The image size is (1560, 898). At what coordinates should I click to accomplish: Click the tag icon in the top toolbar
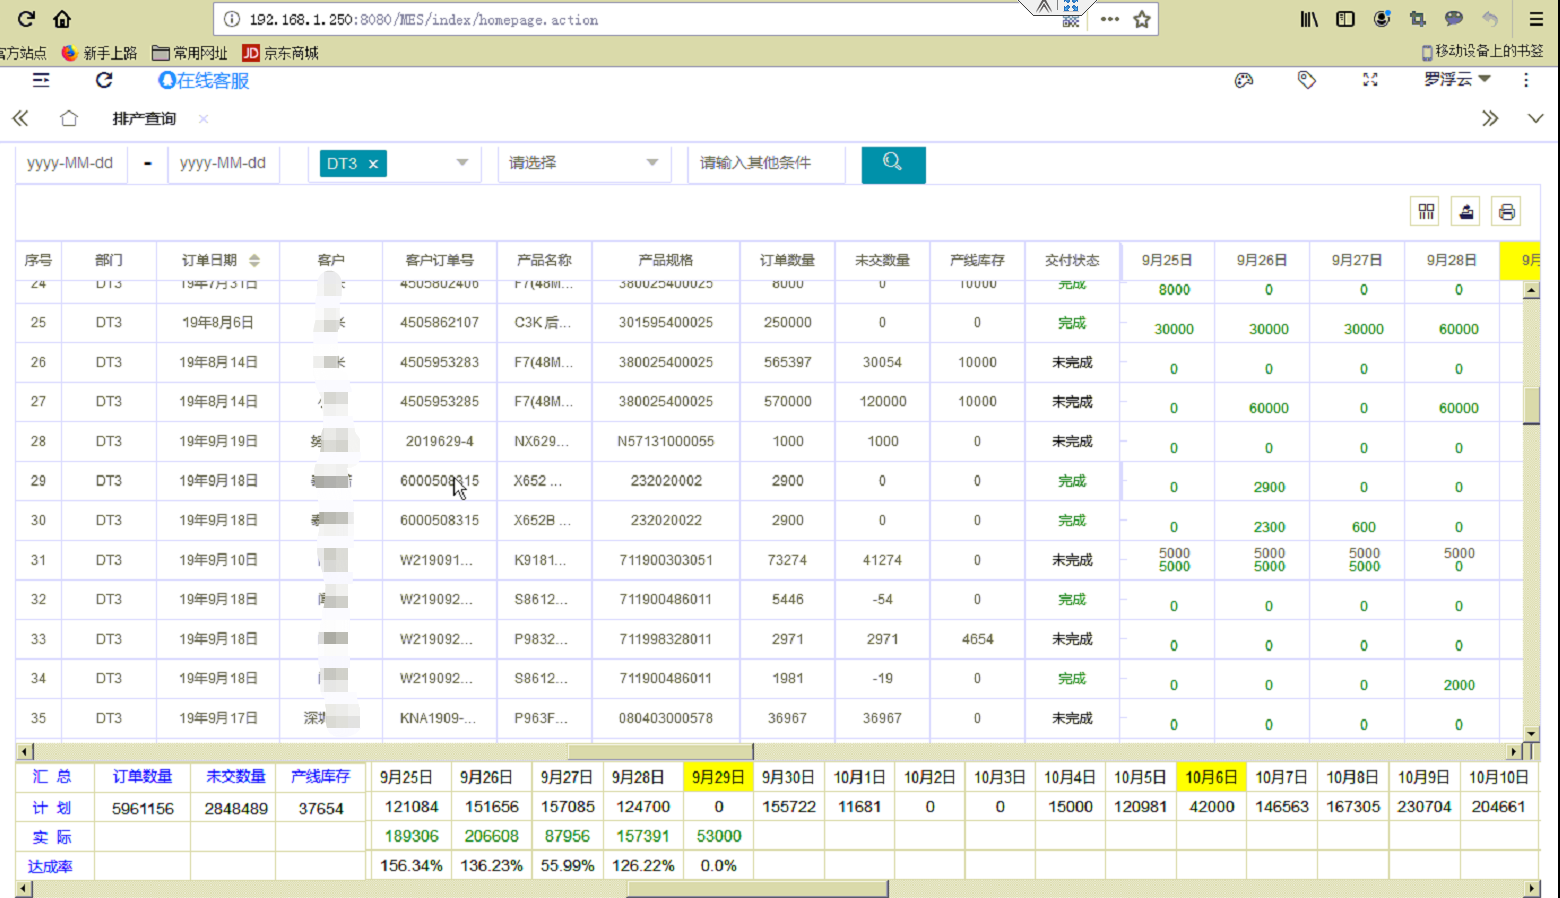click(1307, 80)
